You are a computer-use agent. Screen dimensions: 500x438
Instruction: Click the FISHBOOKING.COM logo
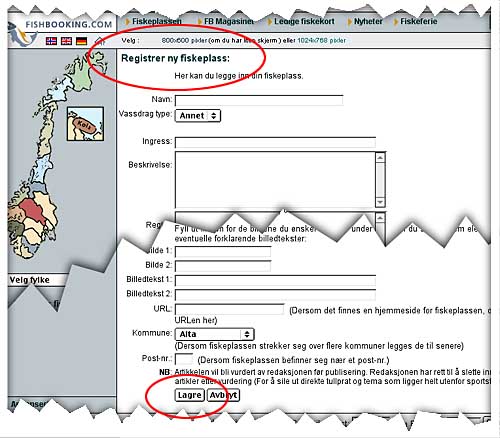point(68,24)
